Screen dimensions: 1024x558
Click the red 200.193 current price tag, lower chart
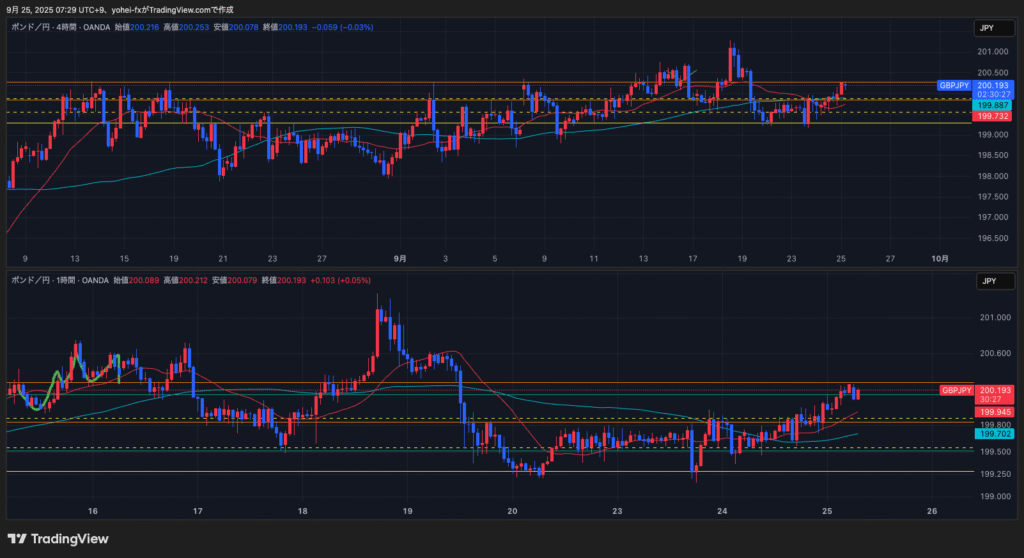click(994, 390)
